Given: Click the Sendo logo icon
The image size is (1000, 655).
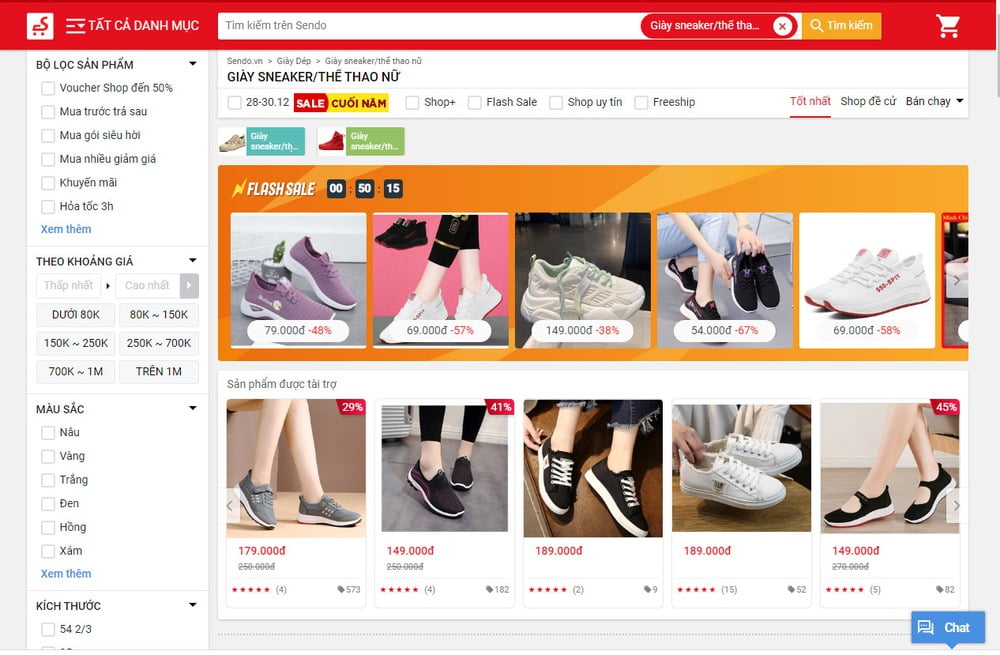Looking at the screenshot, I should pos(40,24).
